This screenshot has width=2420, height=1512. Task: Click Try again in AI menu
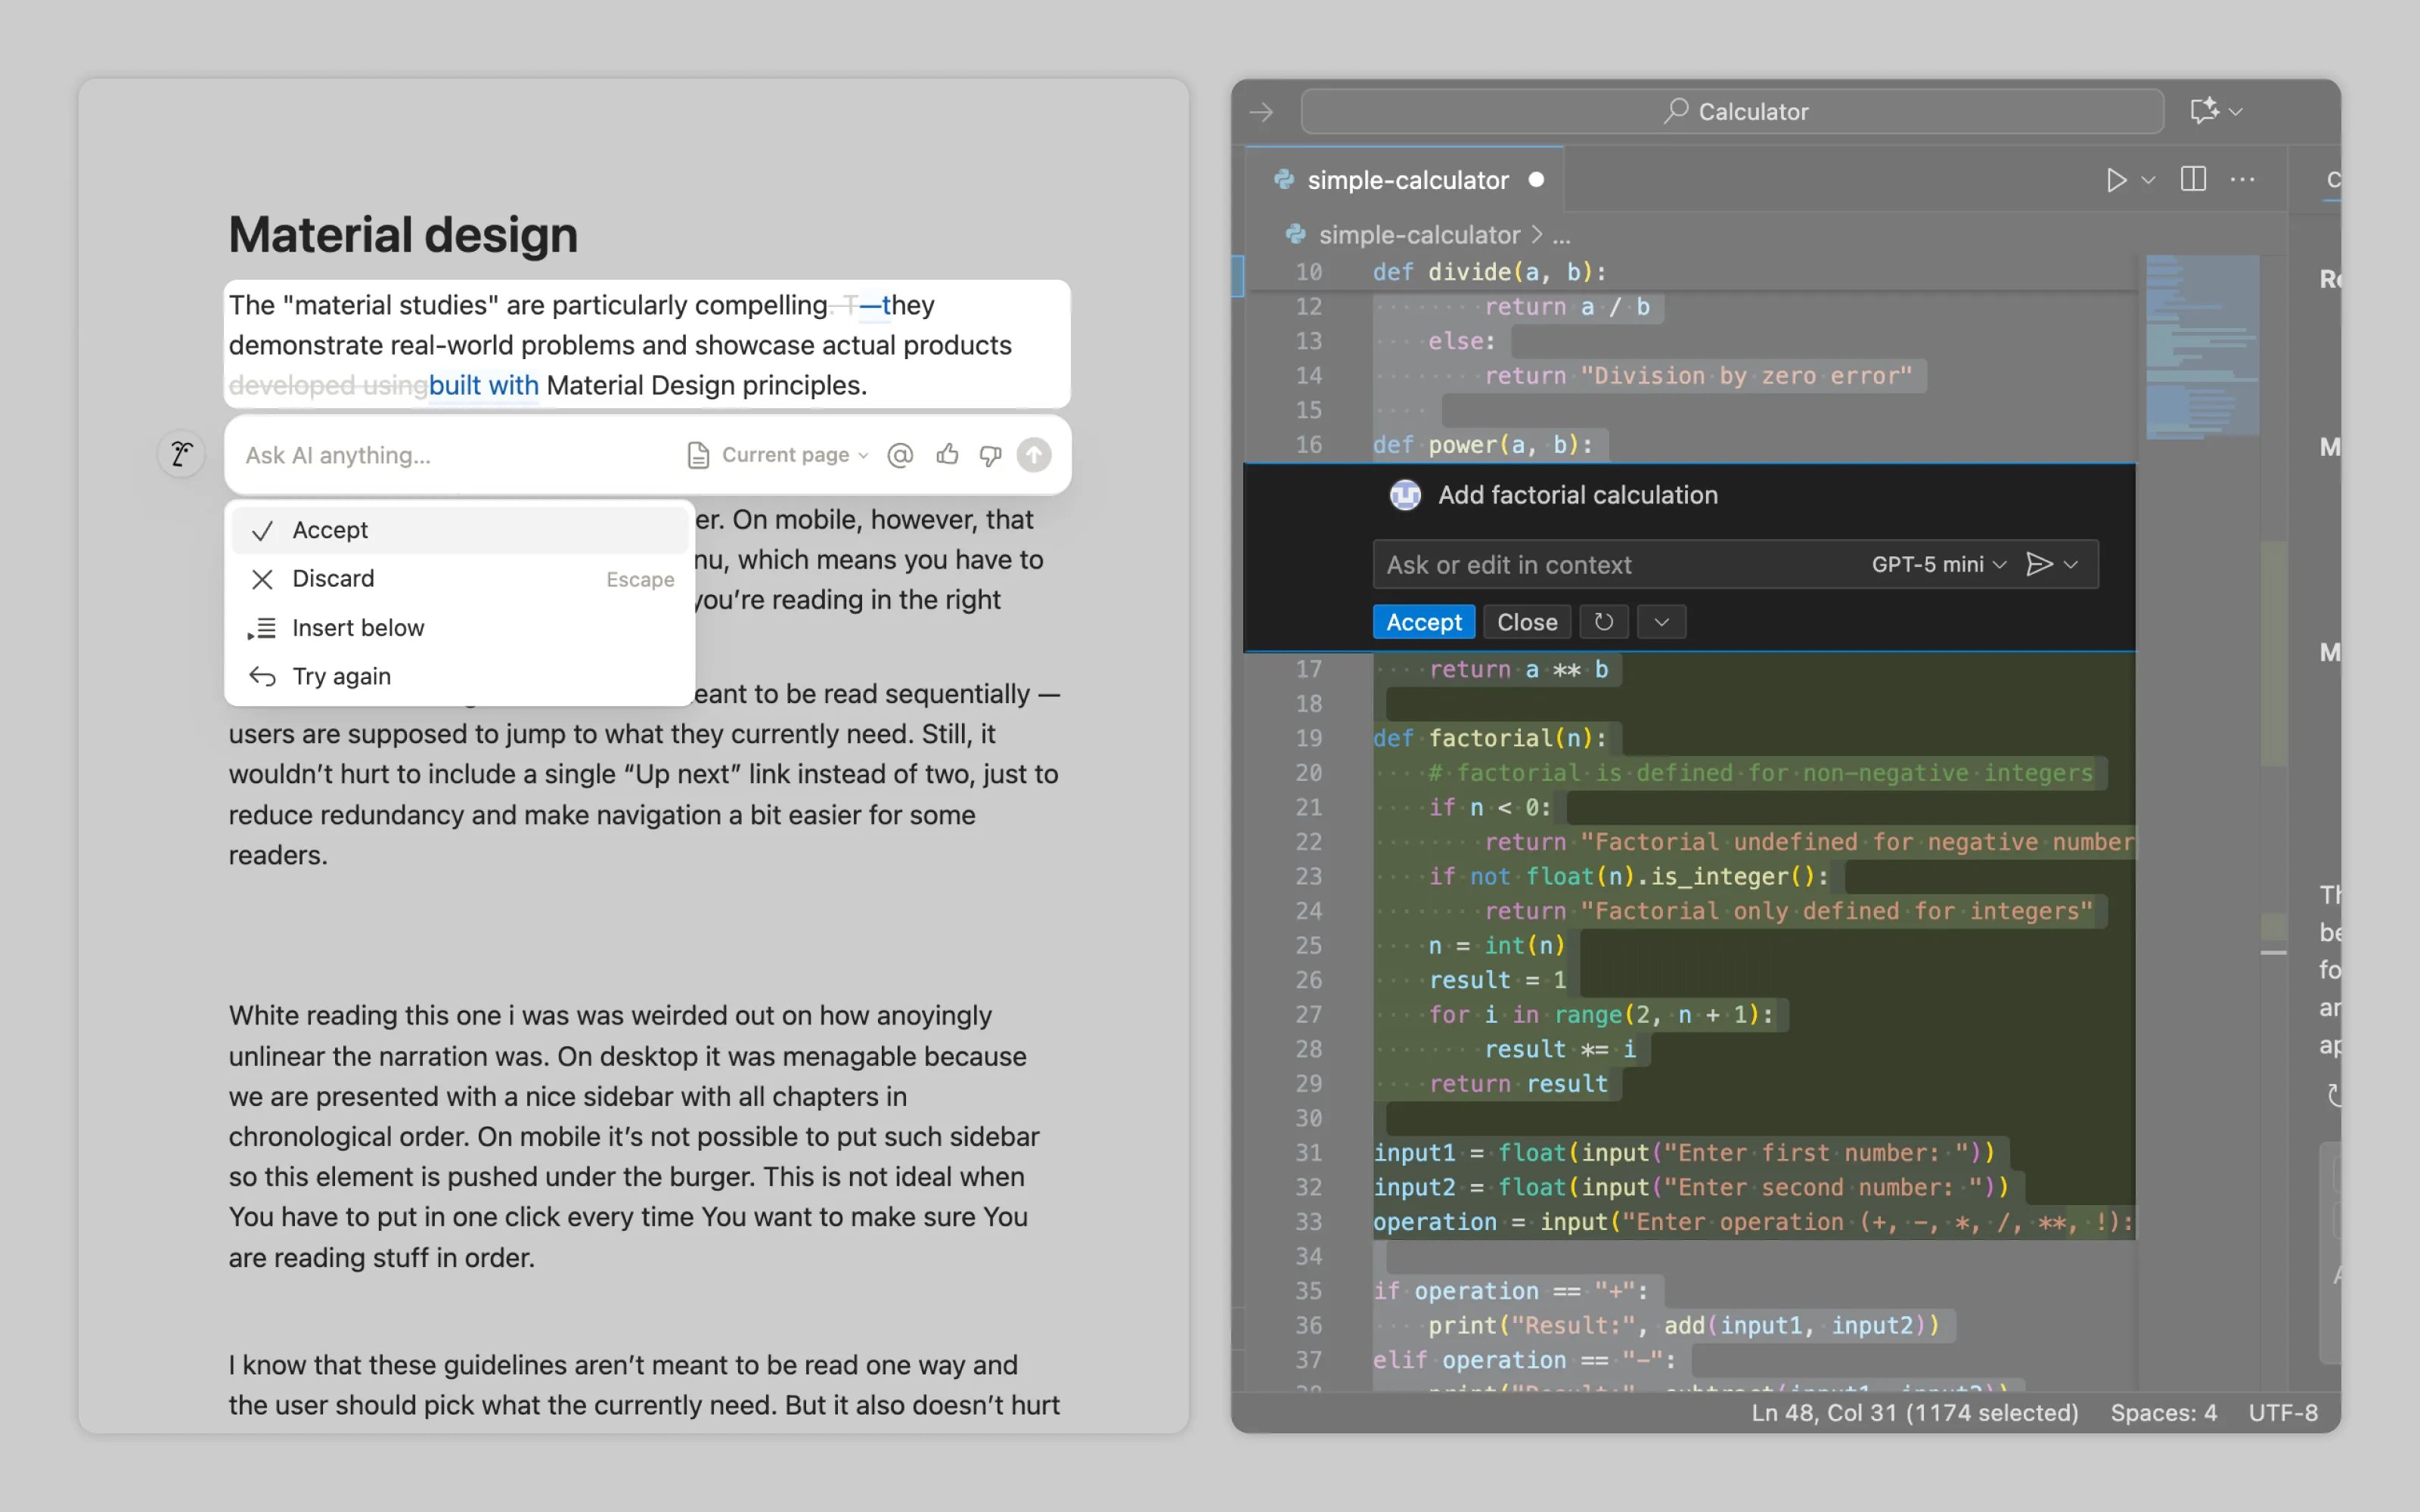coord(341,677)
